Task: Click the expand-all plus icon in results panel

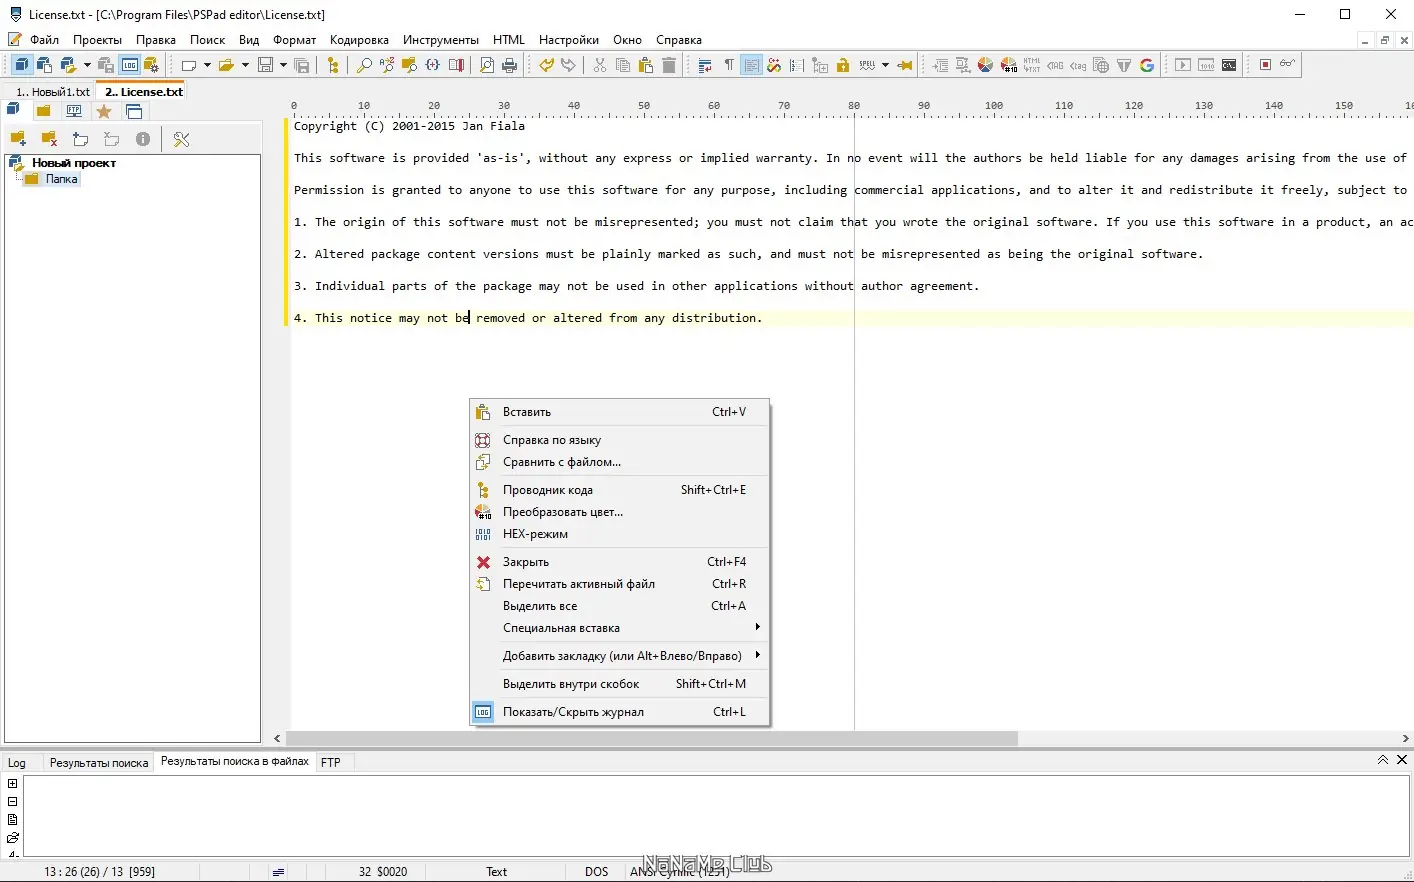Action: (13, 784)
